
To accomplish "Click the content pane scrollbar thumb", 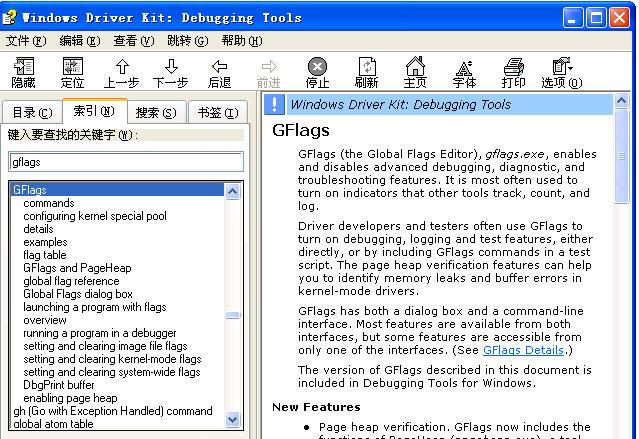I will (621, 156).
